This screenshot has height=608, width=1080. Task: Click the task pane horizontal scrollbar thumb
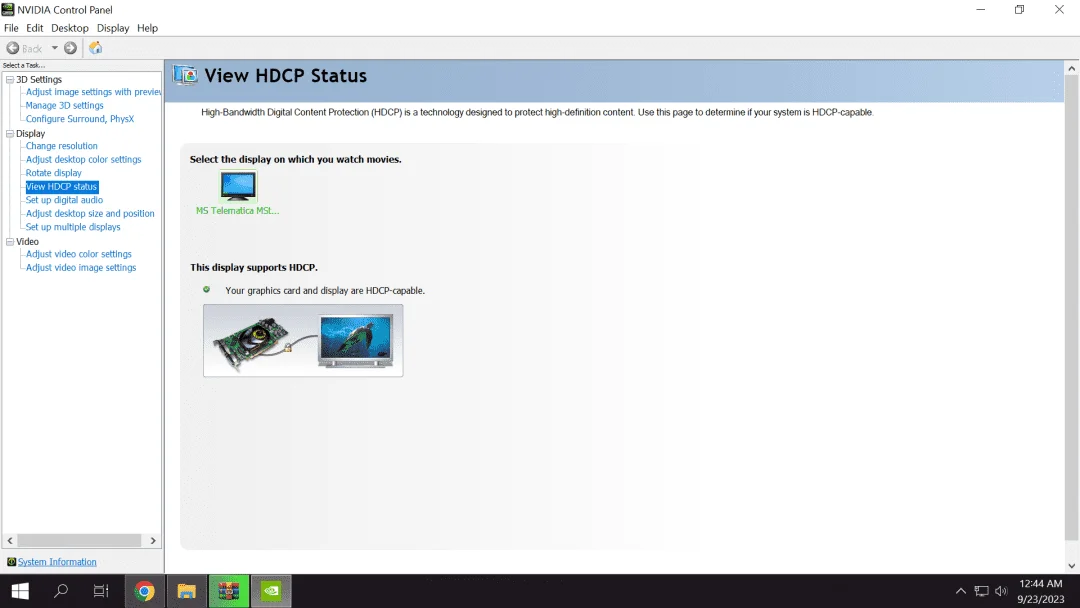(79, 541)
